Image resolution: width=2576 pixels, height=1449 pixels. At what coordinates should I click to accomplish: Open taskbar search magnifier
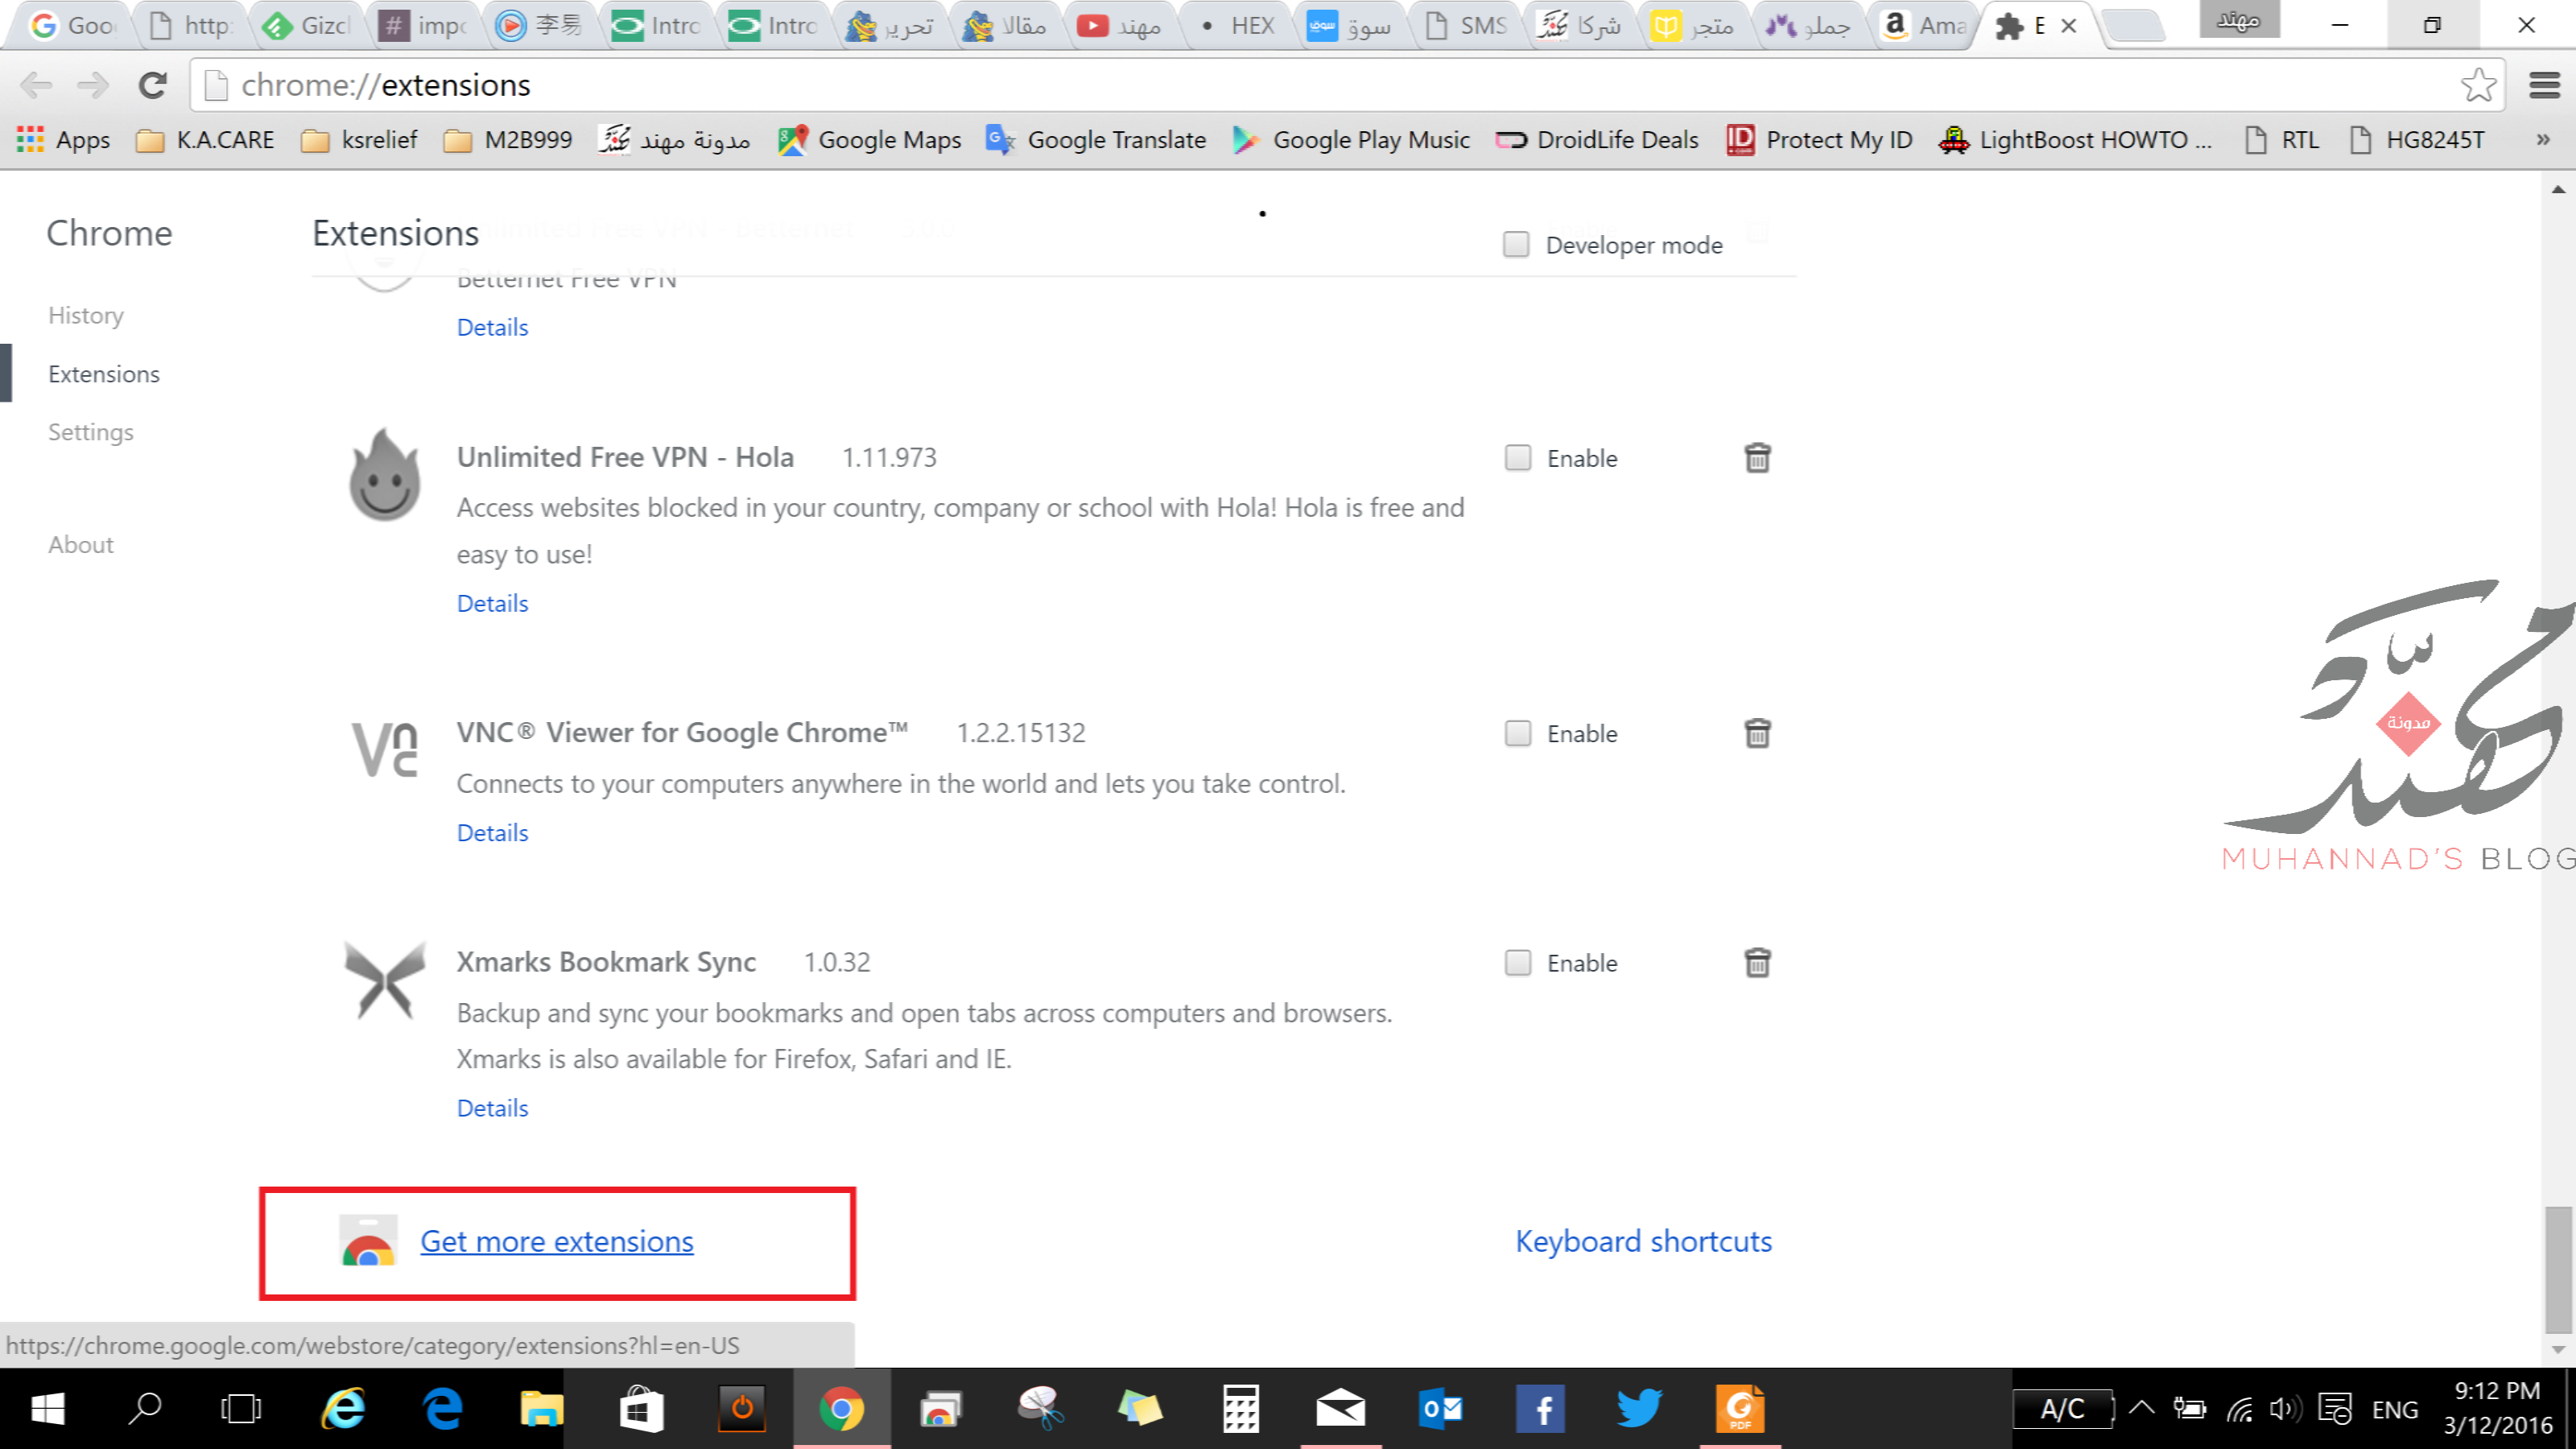pos(145,1409)
